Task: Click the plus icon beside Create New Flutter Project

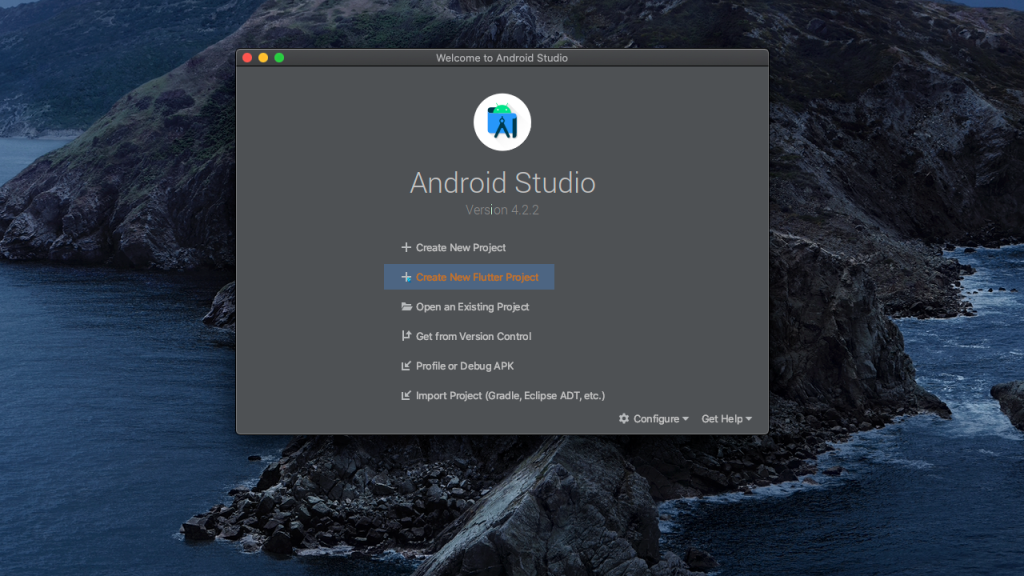Action: pos(406,277)
